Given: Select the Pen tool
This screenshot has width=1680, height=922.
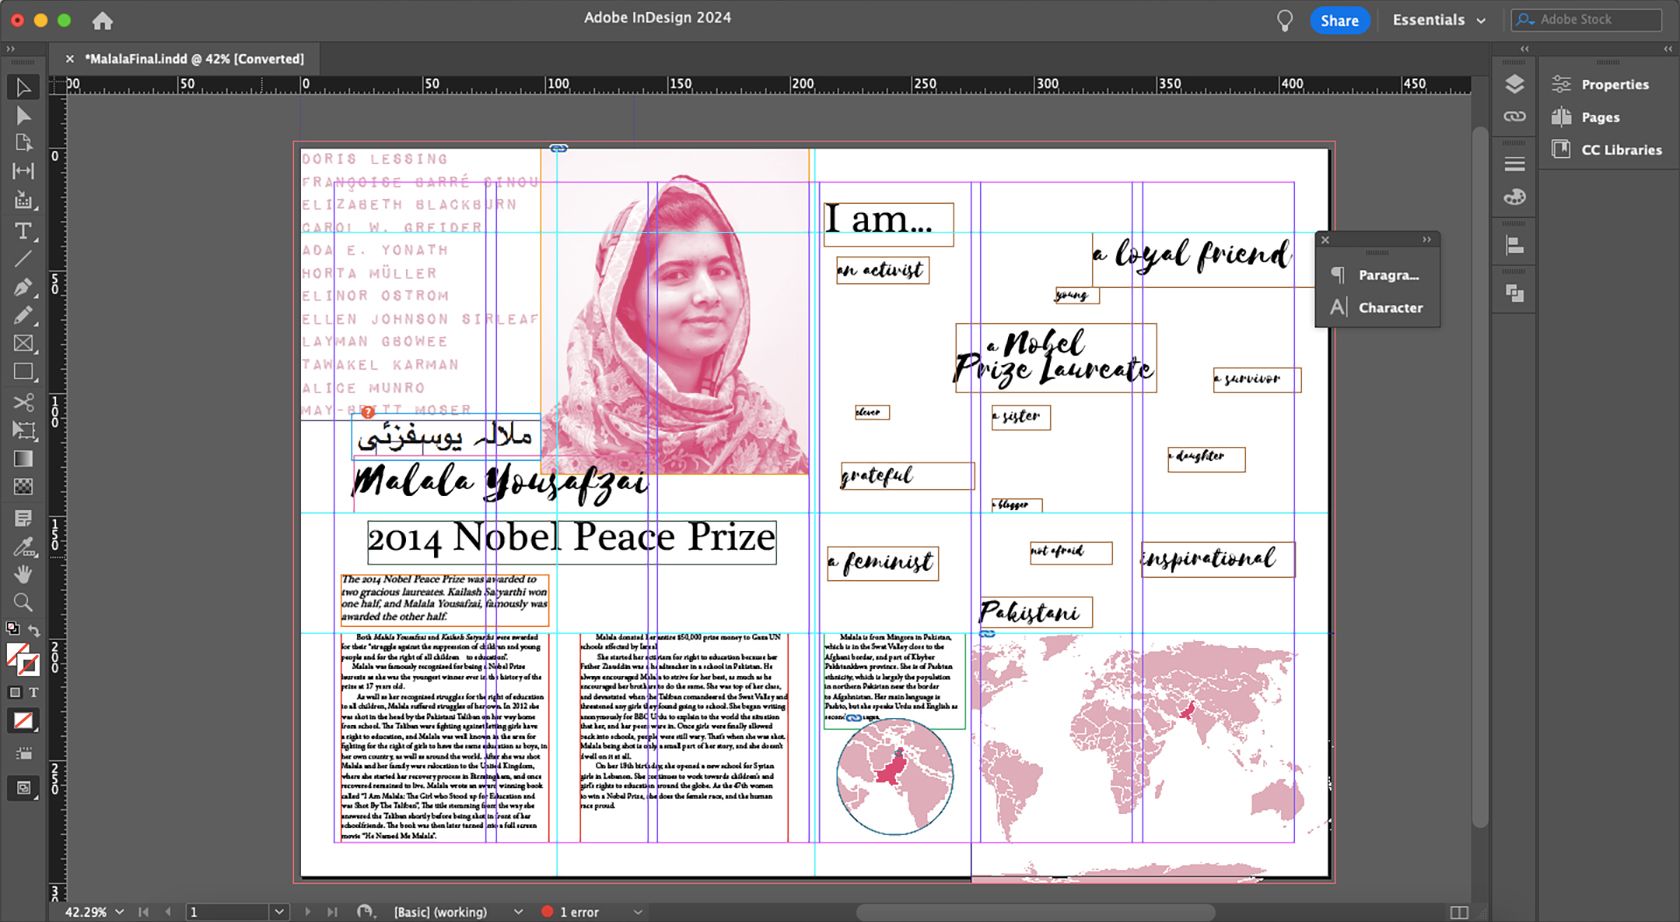Looking at the screenshot, I should click(x=24, y=287).
